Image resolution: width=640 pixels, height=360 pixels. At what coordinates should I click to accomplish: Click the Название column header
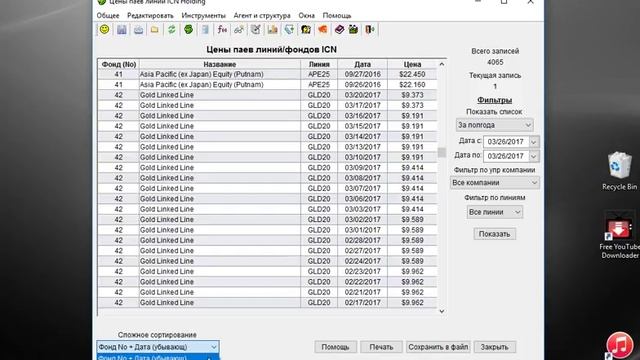[220, 64]
